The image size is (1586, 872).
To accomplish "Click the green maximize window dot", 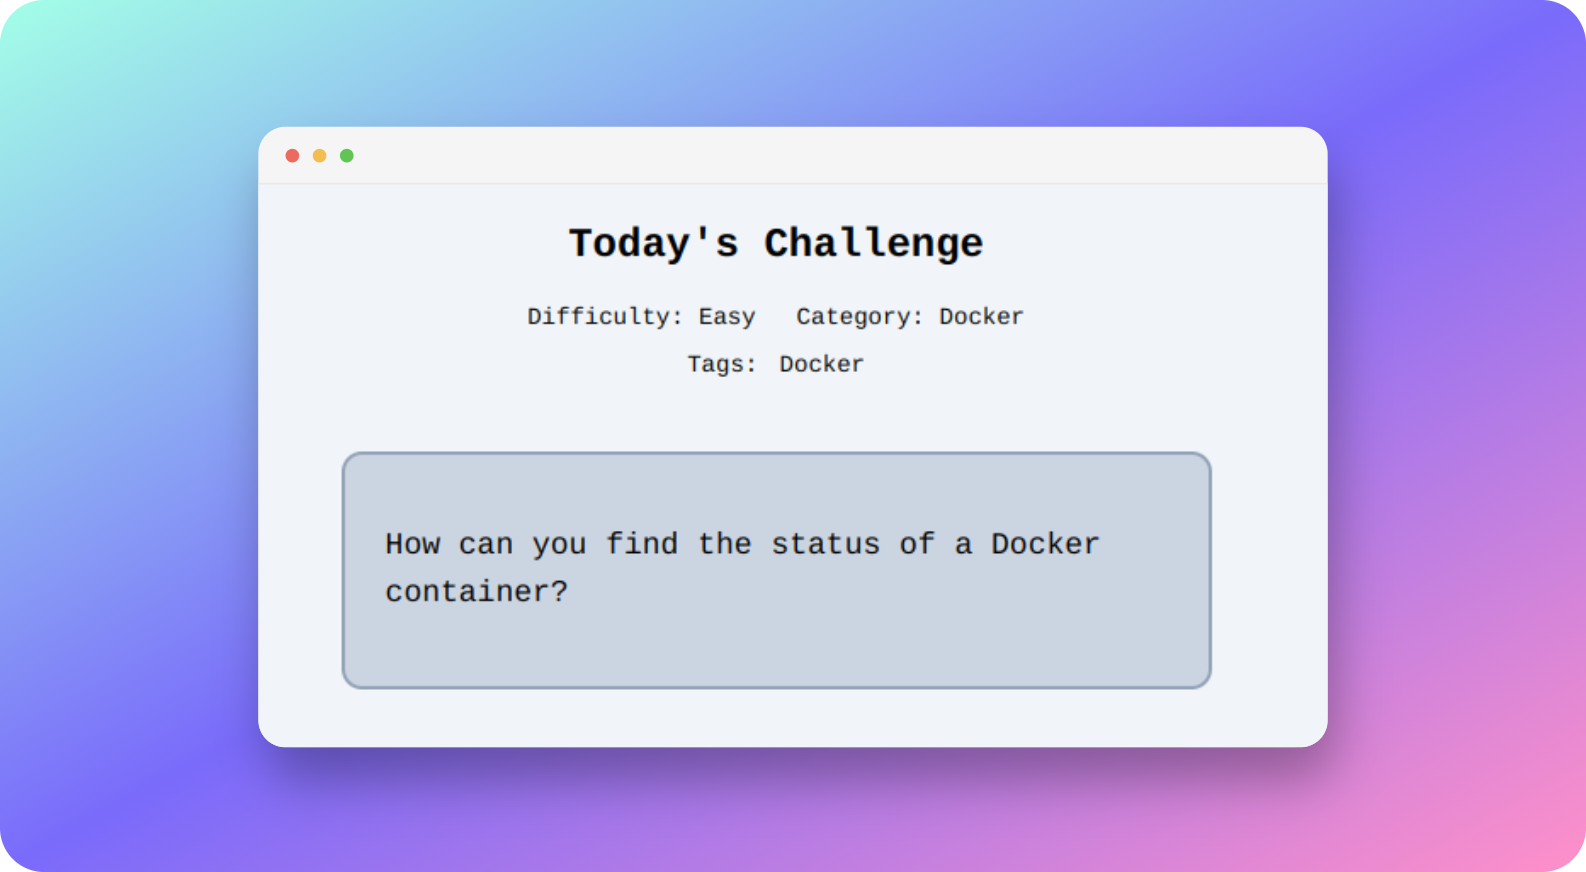I will pos(346,156).
